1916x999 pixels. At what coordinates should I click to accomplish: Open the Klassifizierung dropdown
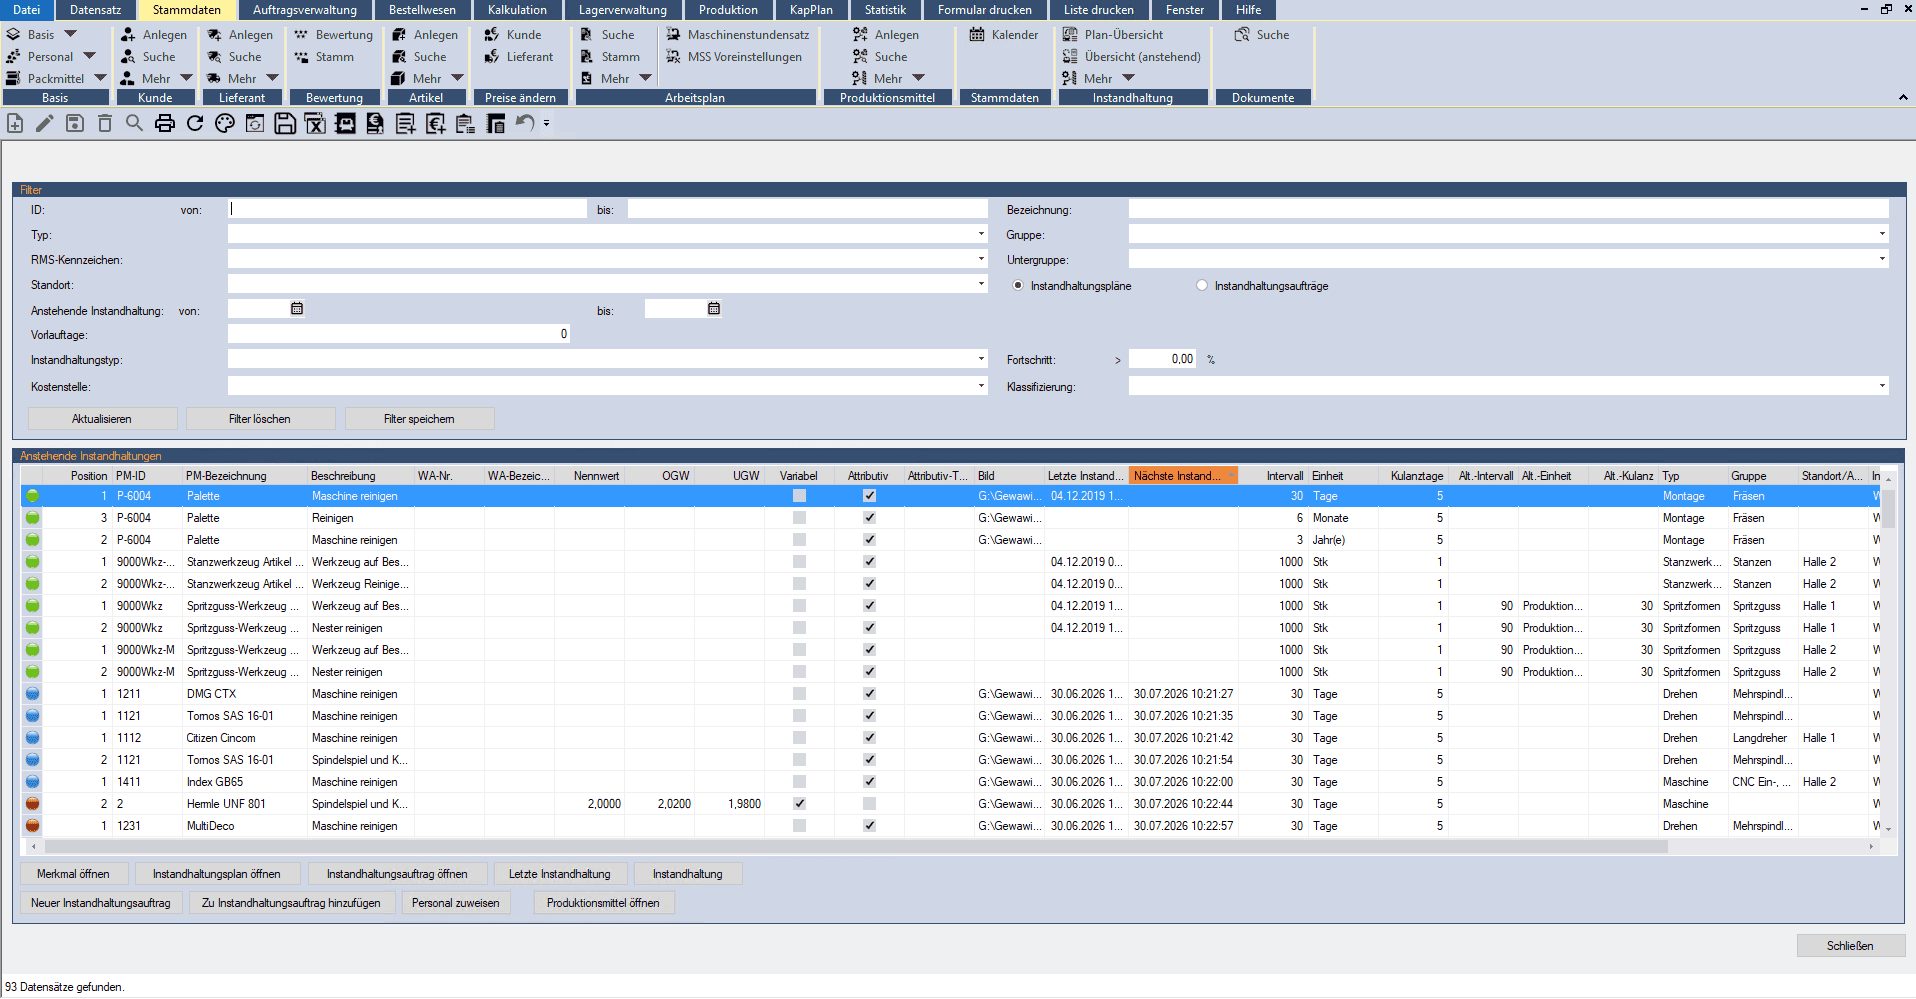click(x=1882, y=386)
